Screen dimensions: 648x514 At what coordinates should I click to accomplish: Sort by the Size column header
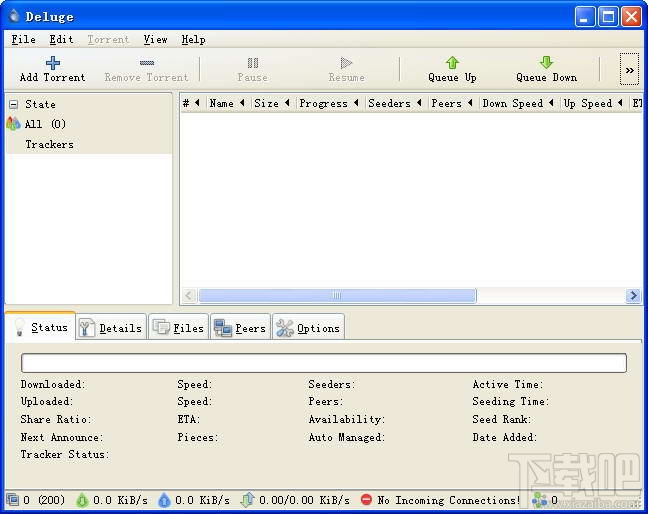pos(272,103)
